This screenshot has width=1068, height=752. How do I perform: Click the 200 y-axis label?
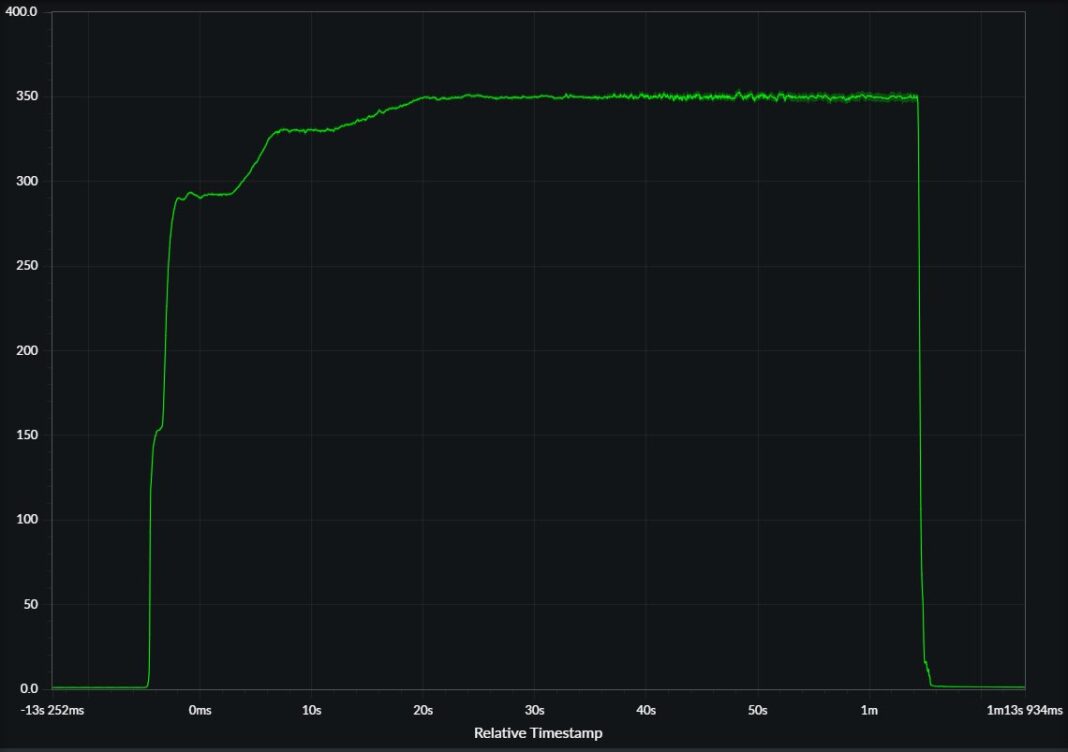[27, 351]
